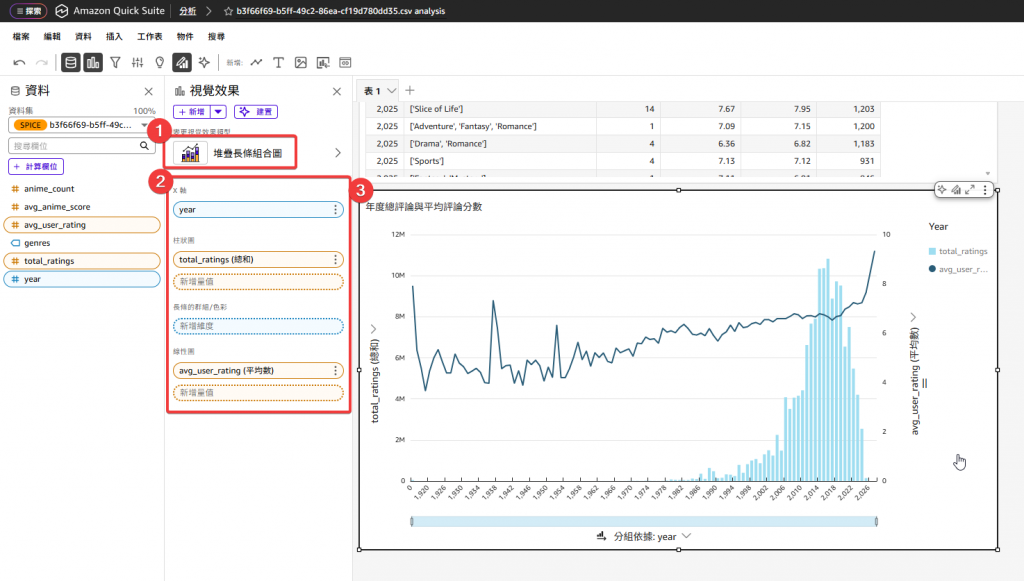This screenshot has width=1024, height=581.
Task: Add a line chart visual from toolbar
Action: pyautogui.click(x=256, y=63)
